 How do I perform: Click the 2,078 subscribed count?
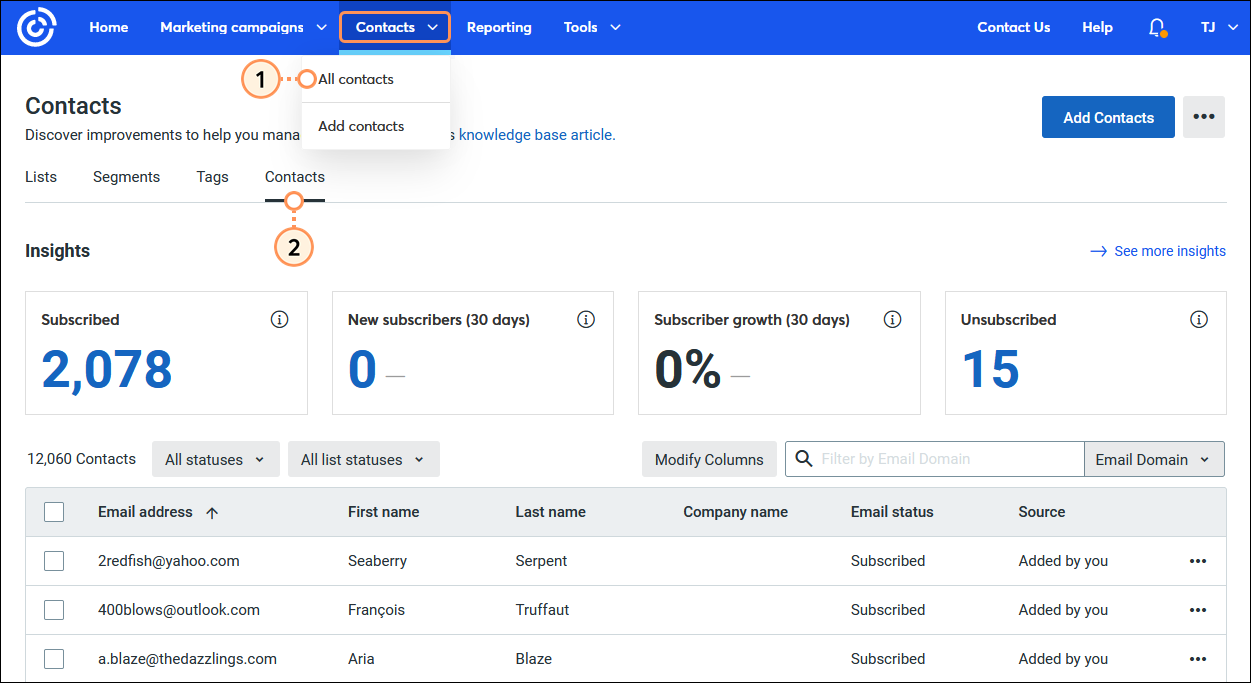tap(107, 370)
